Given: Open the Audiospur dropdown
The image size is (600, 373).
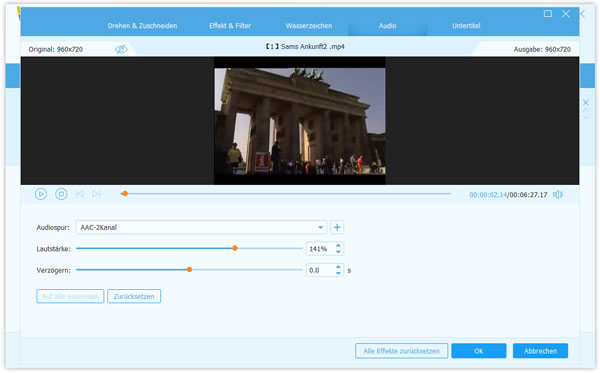Looking at the screenshot, I should (x=320, y=228).
